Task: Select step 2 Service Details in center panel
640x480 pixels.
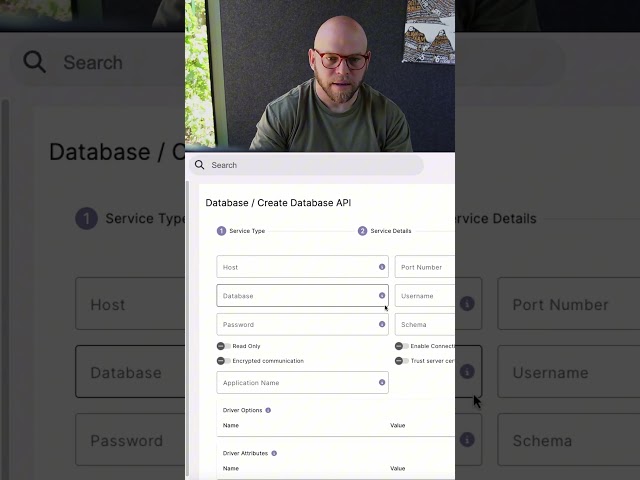Action: tap(384, 231)
